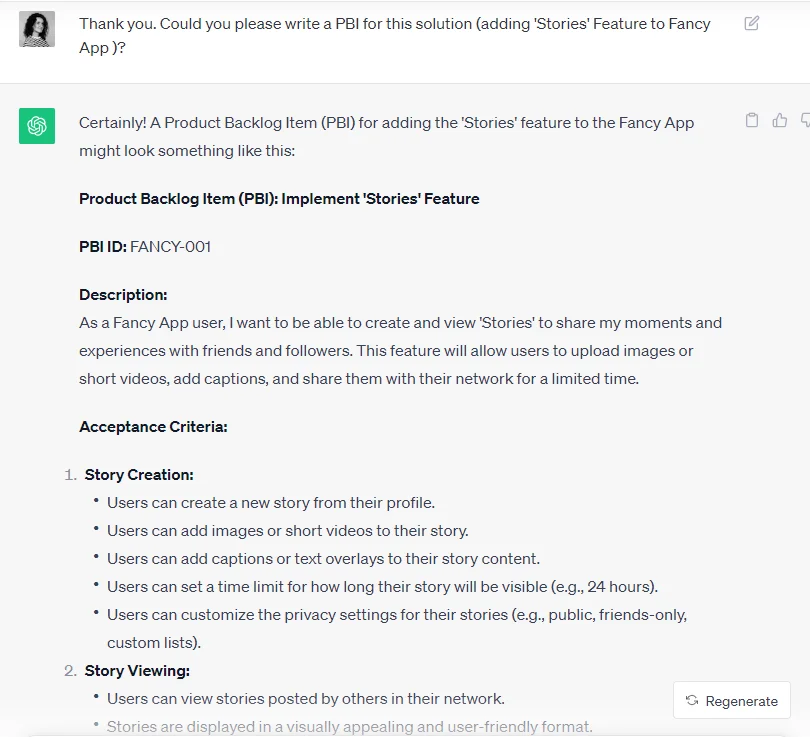Screen dimensions: 810x737
Task: Click the FANCY-001 PBI ID text
Action: pos(170,247)
